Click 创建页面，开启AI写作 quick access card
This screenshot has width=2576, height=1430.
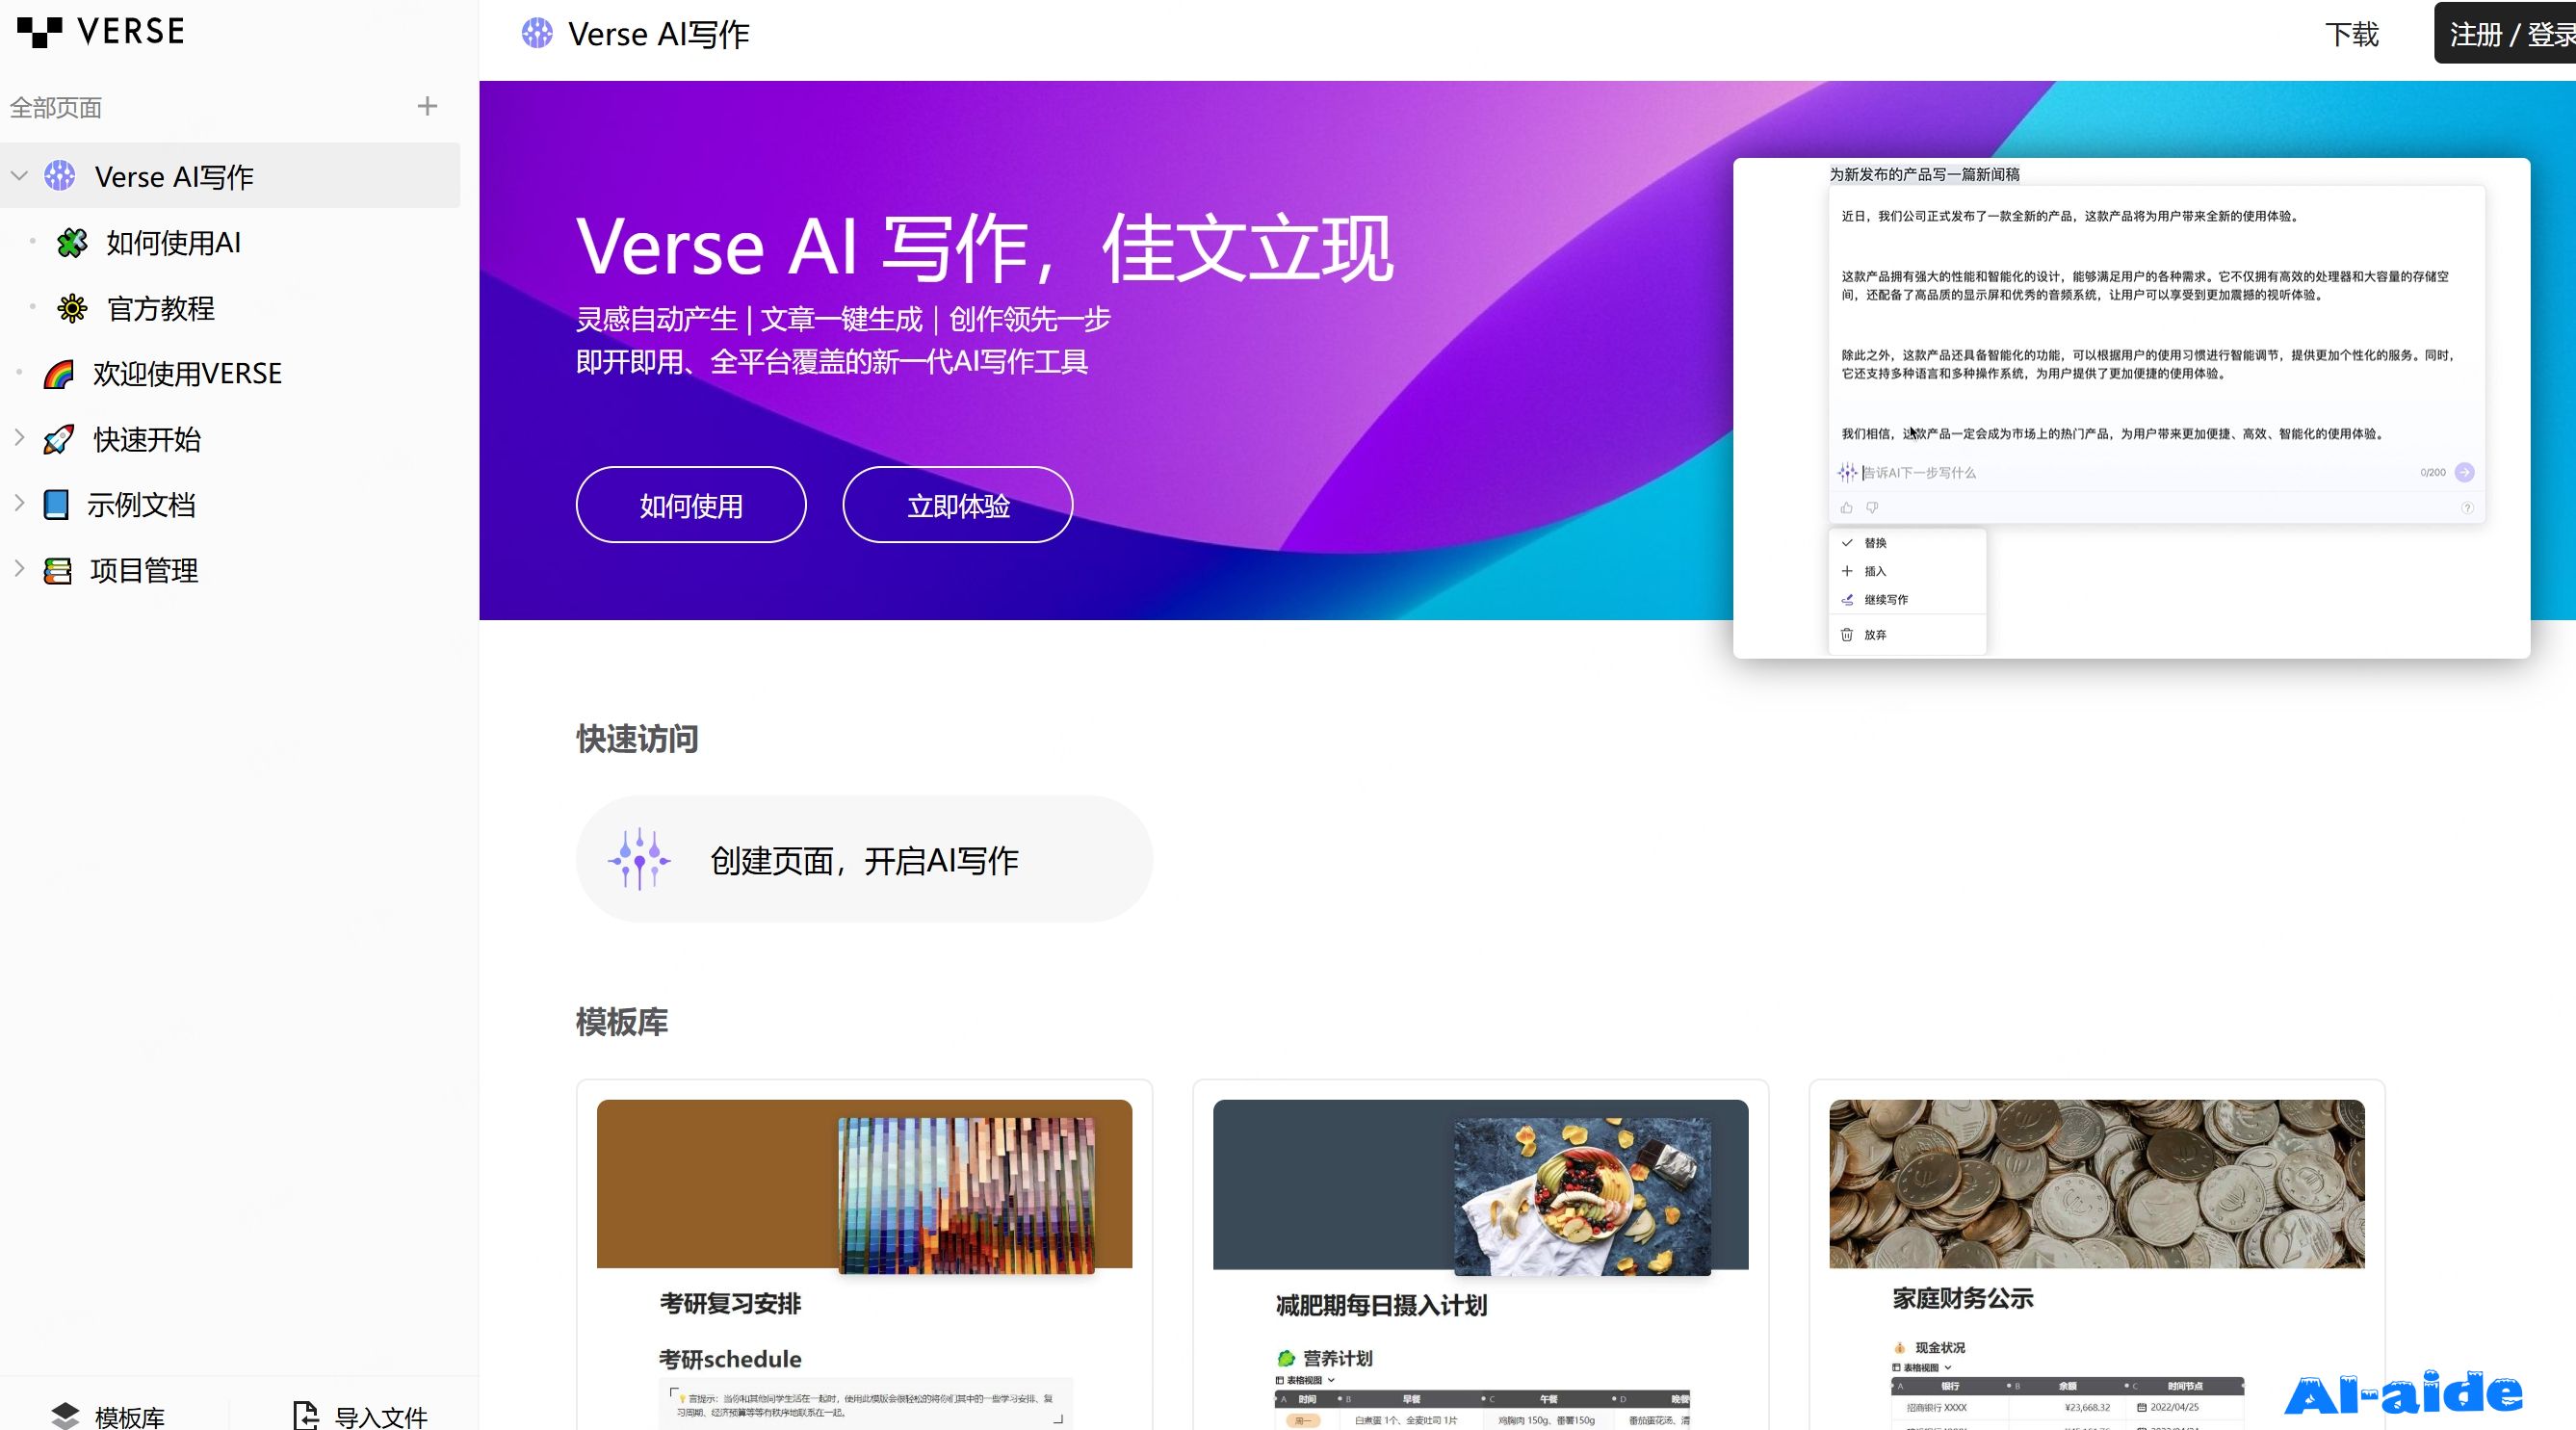tap(864, 859)
